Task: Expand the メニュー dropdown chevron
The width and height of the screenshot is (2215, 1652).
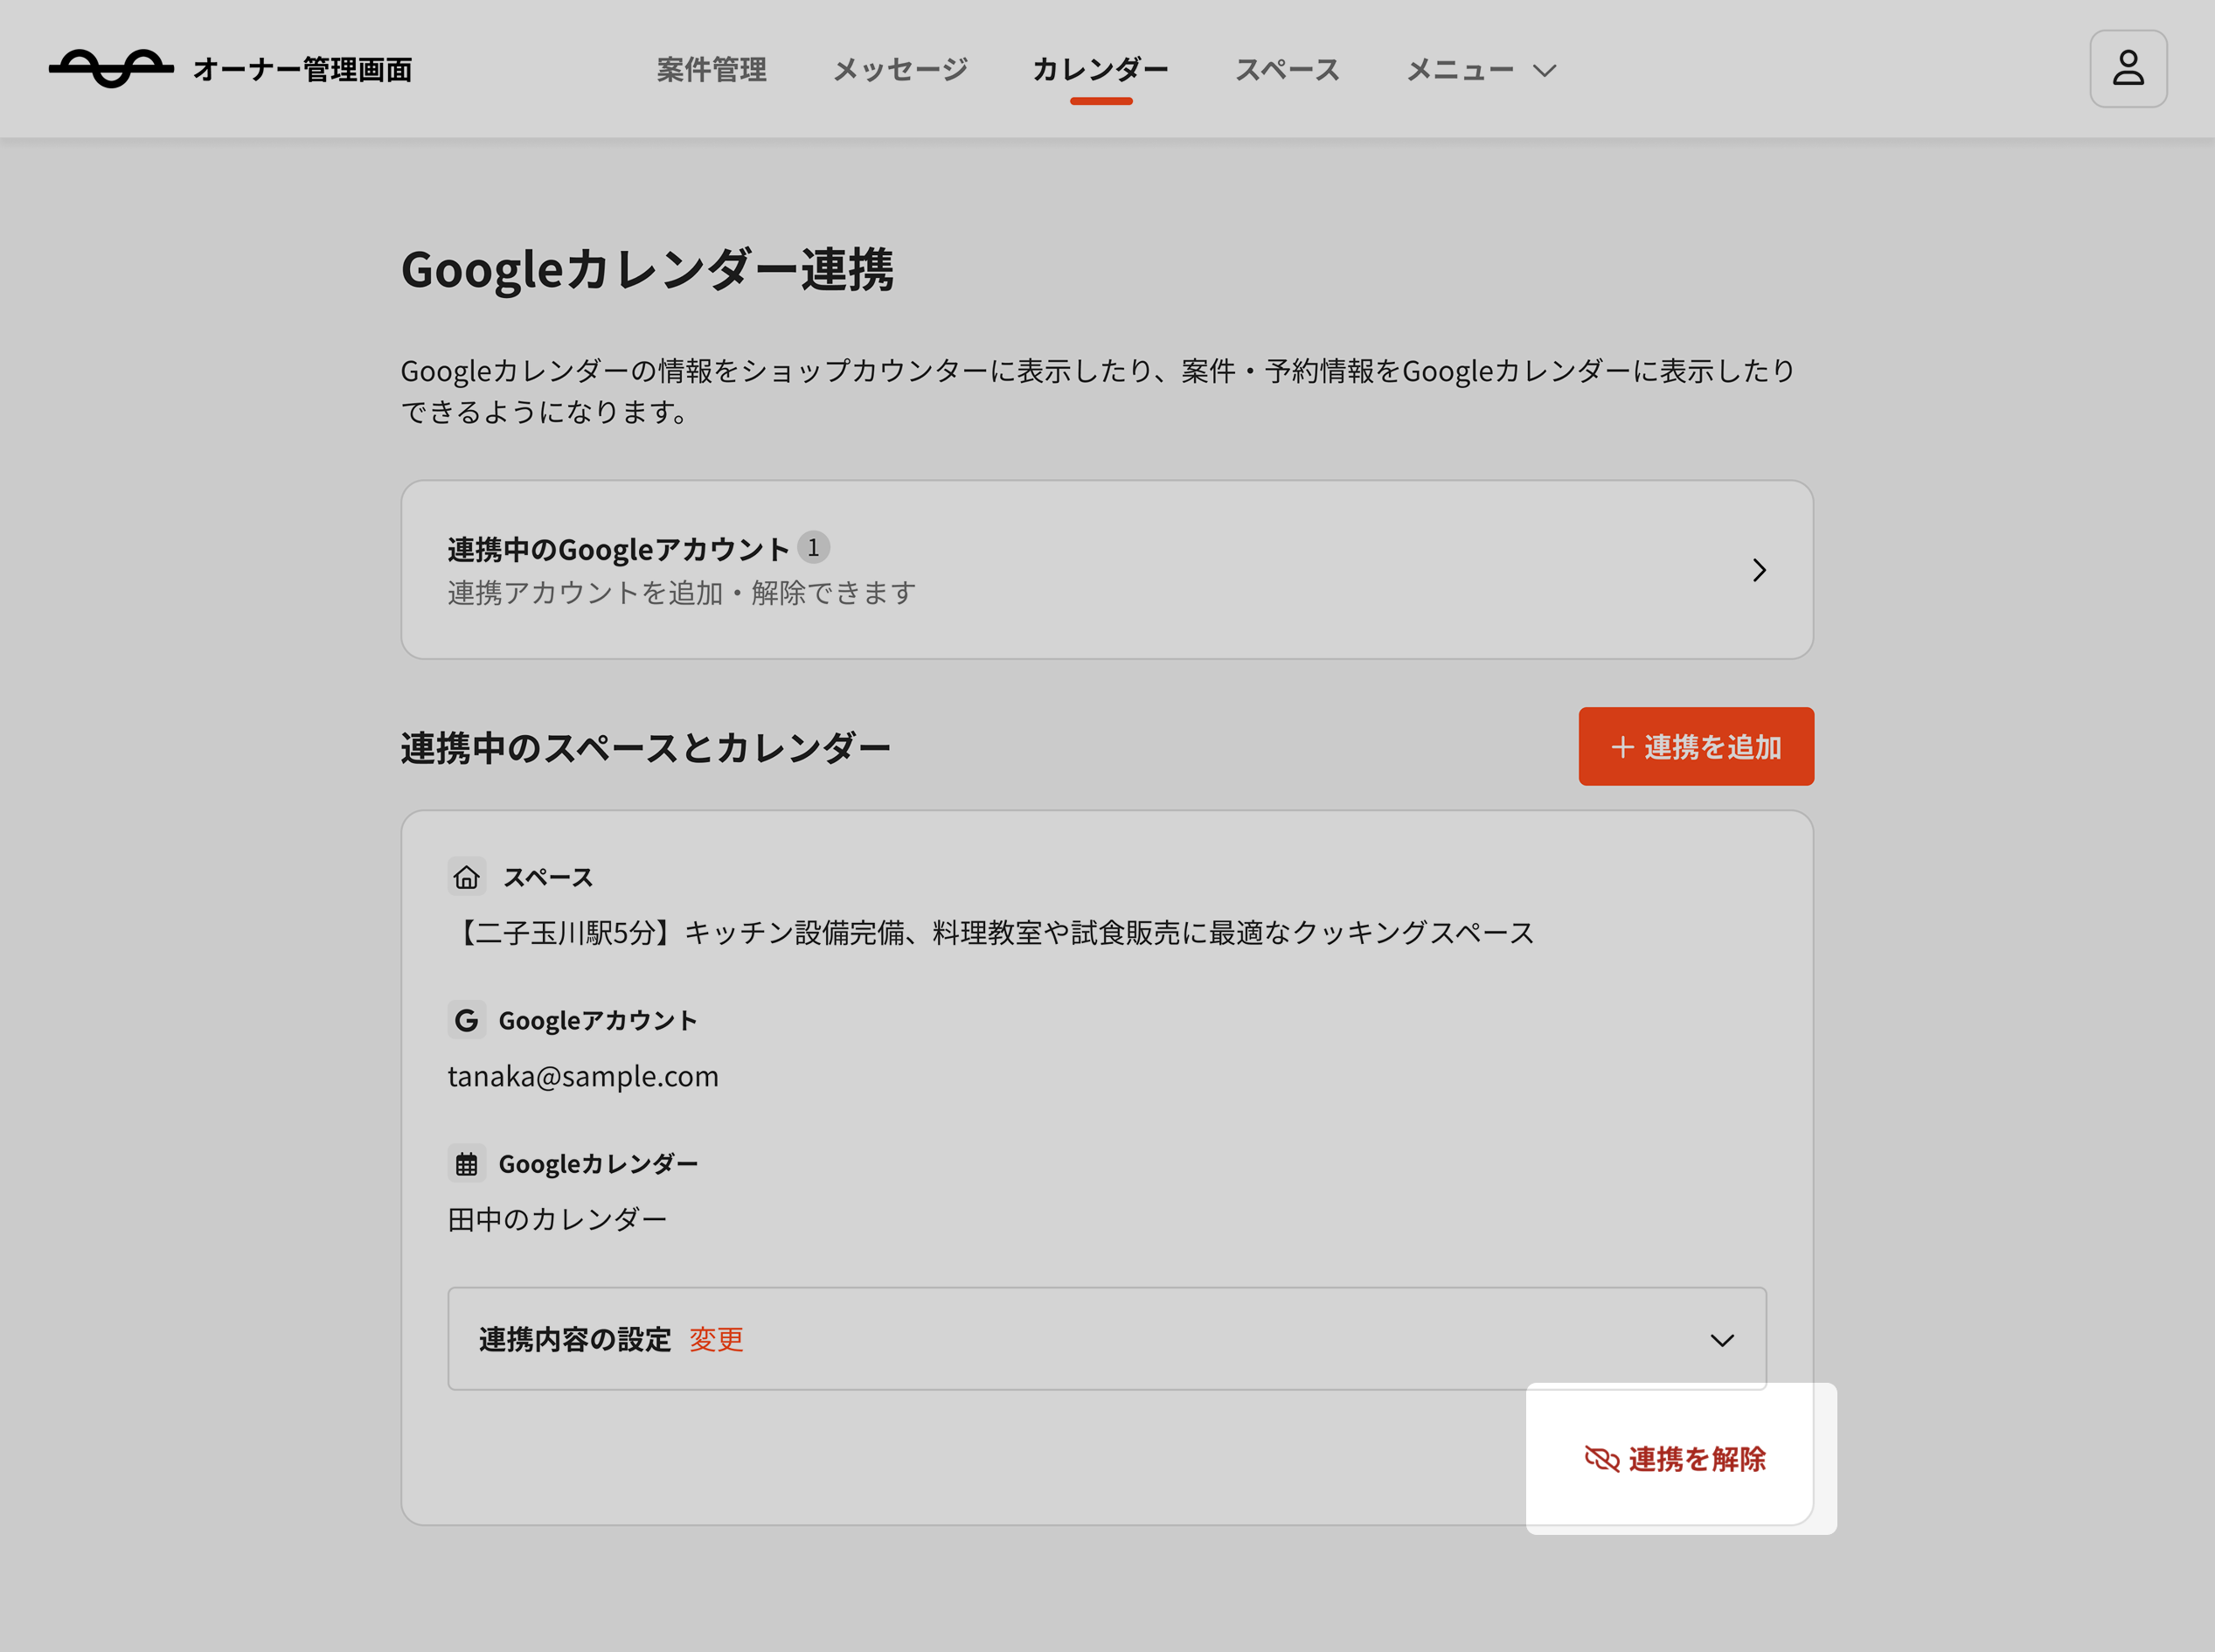Action: pos(1545,70)
